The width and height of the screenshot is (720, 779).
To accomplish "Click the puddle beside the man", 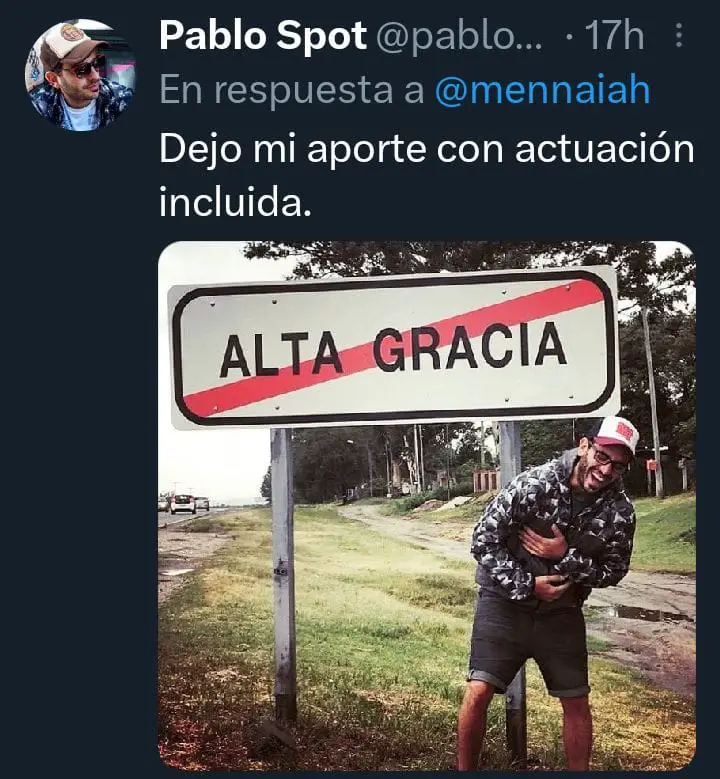I will coord(645,613).
